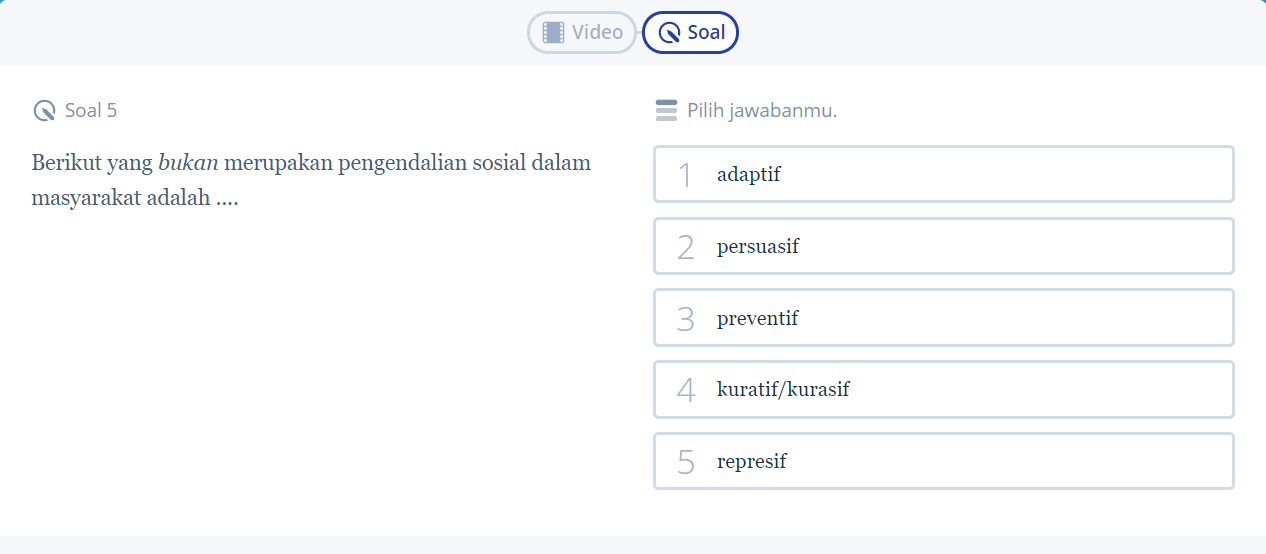The height and width of the screenshot is (554, 1266).
Task: Click the quiz icon on Soal tab
Action: point(670,32)
